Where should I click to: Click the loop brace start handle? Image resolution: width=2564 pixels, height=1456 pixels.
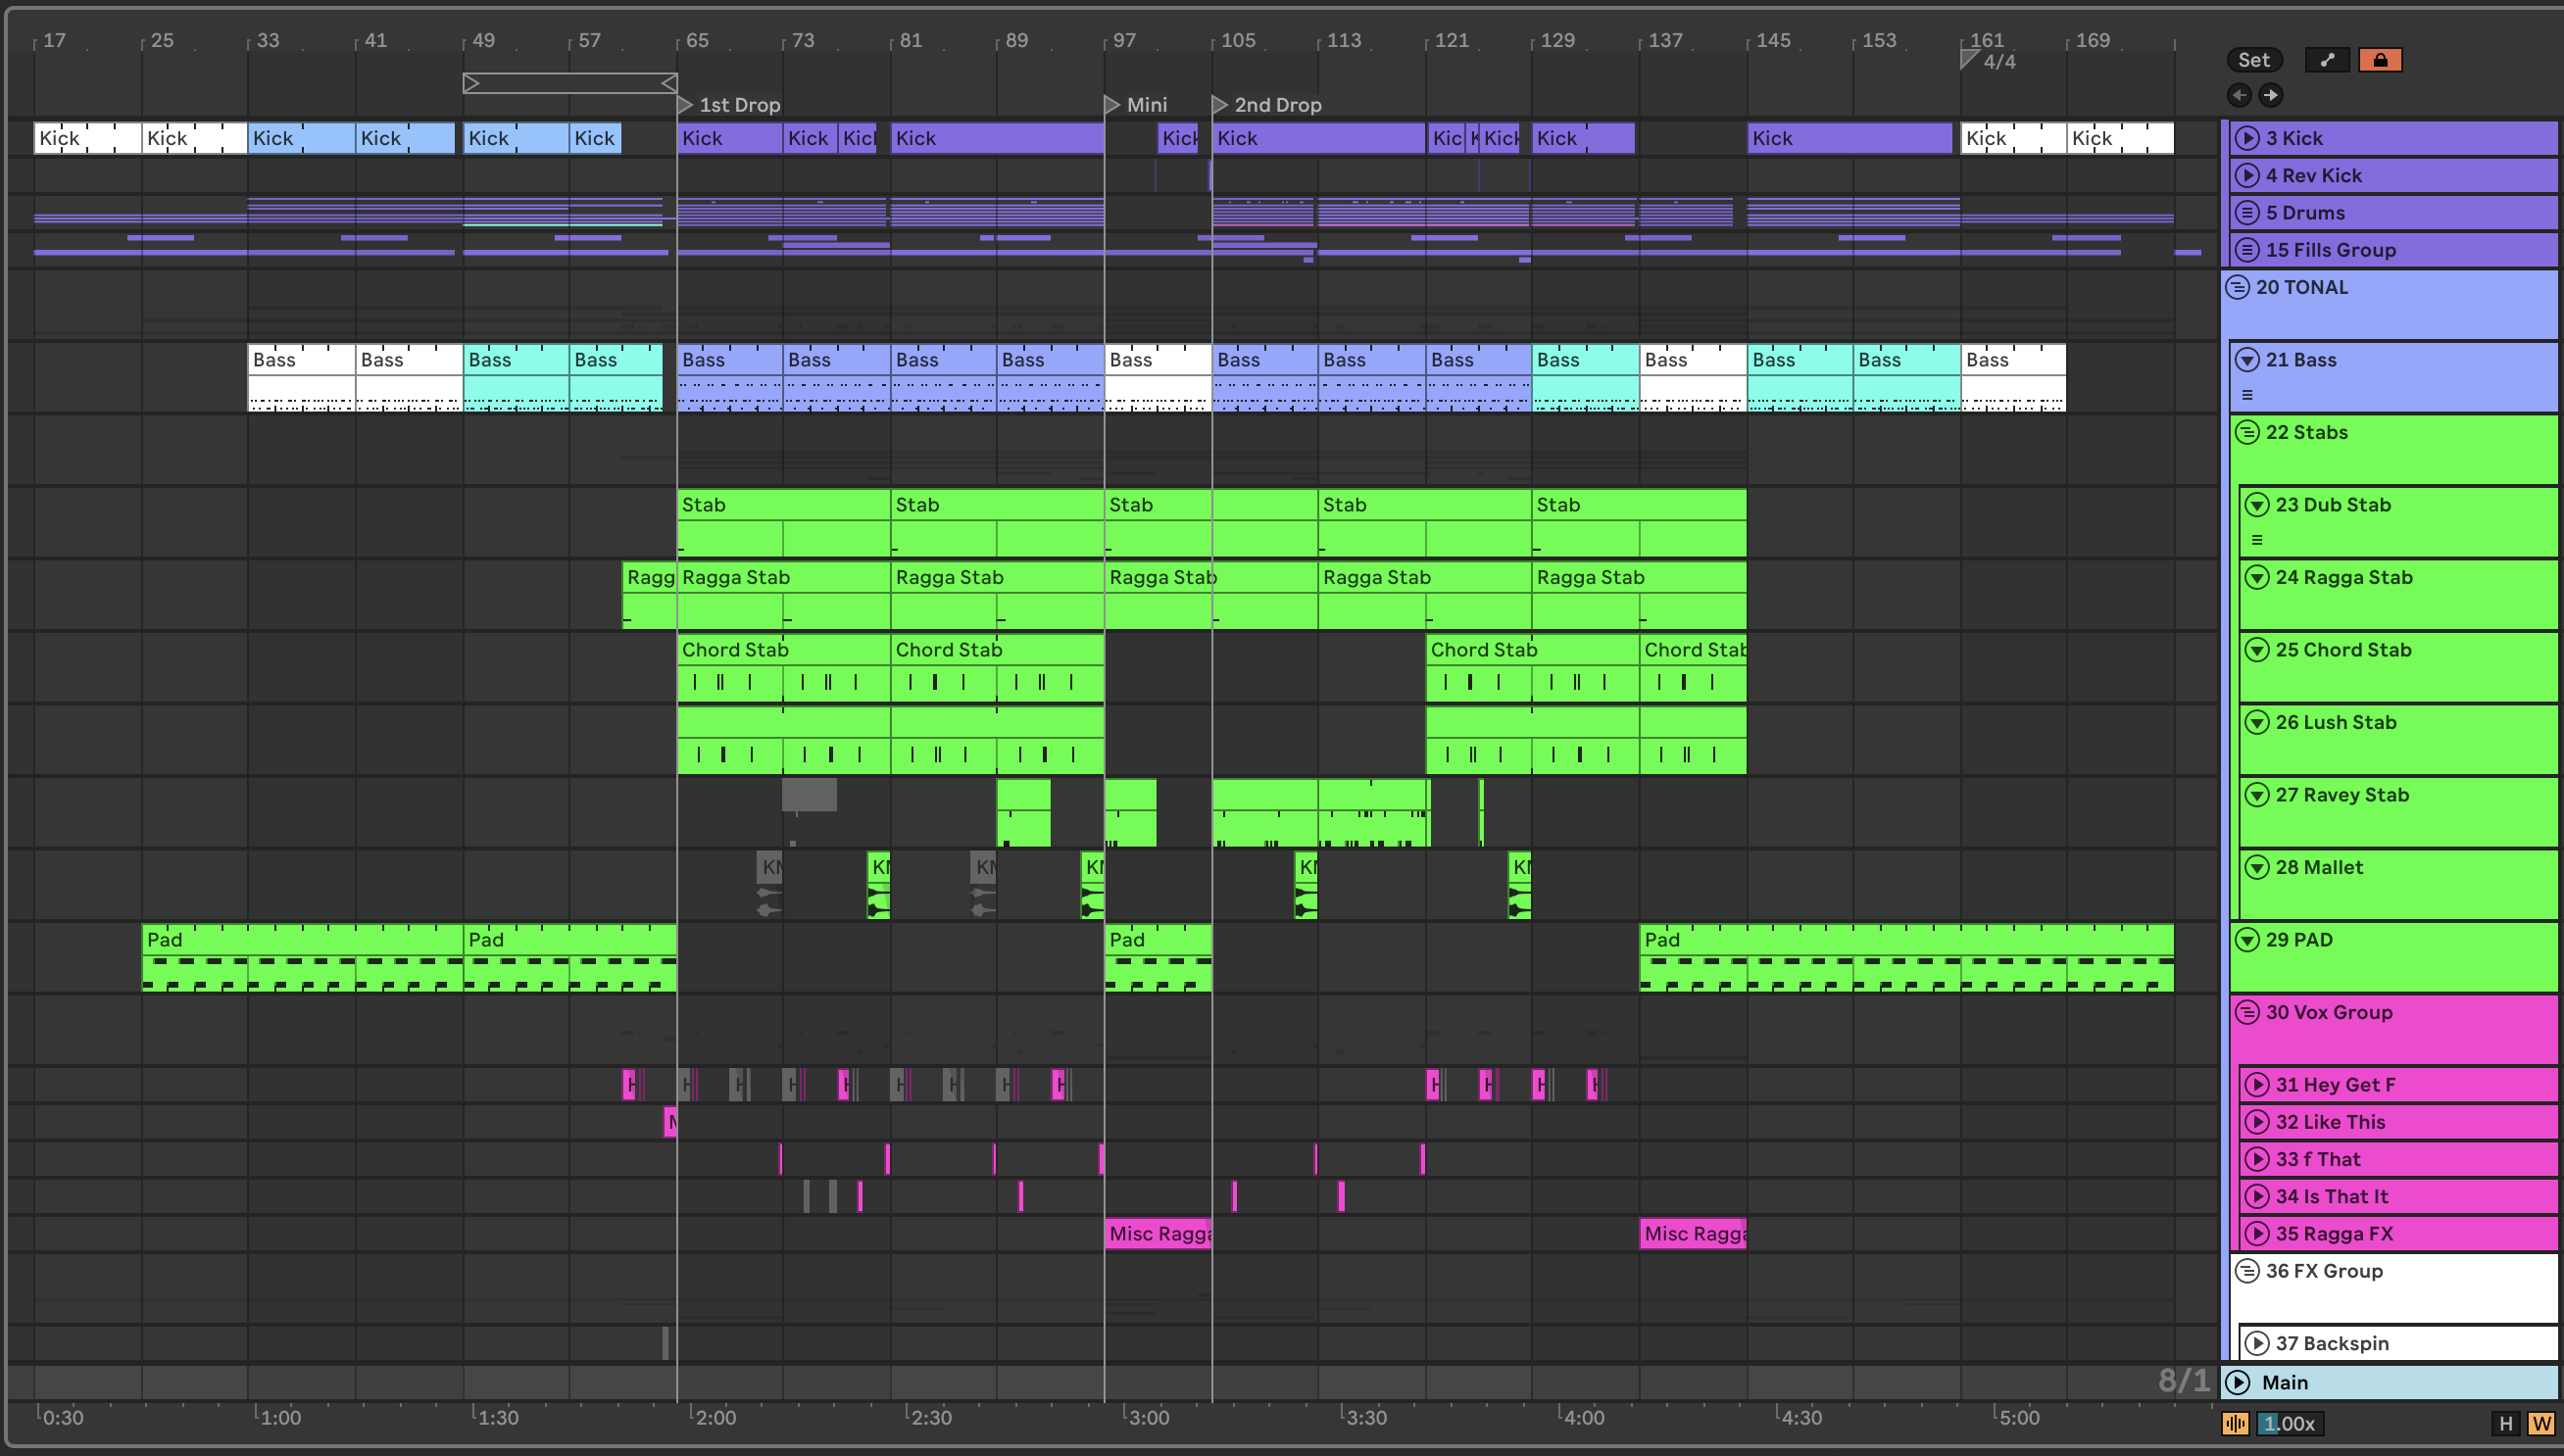click(x=472, y=83)
